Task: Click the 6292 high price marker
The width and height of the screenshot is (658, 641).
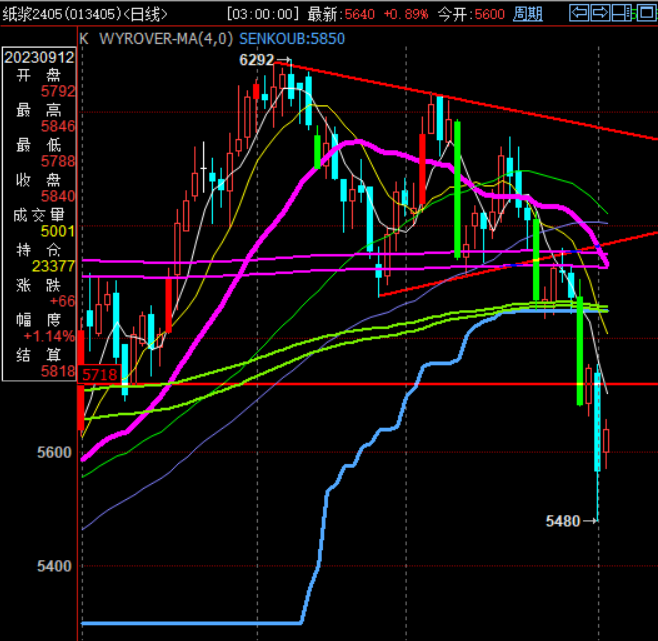Action: (256, 60)
